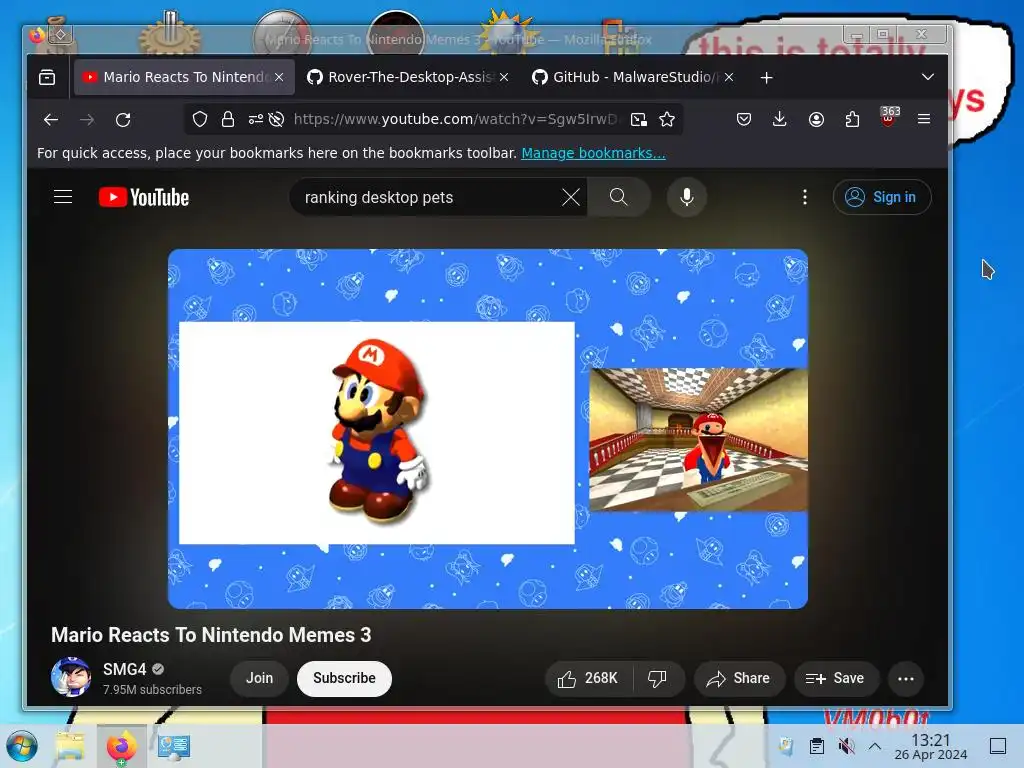Open notification center in taskbar
This screenshot has height=768, width=1024.
point(998,746)
